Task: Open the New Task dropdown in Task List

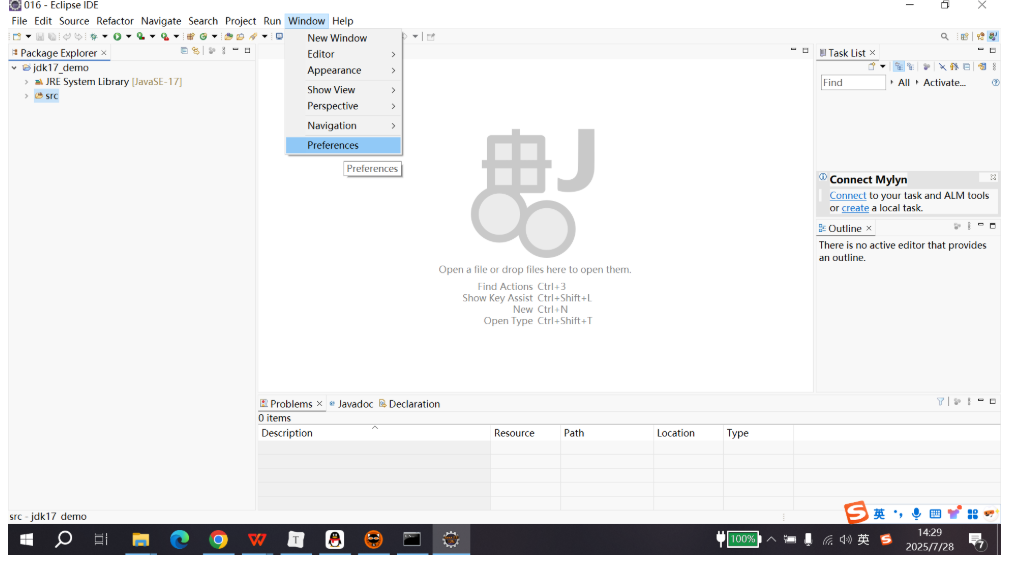Action: coord(882,67)
